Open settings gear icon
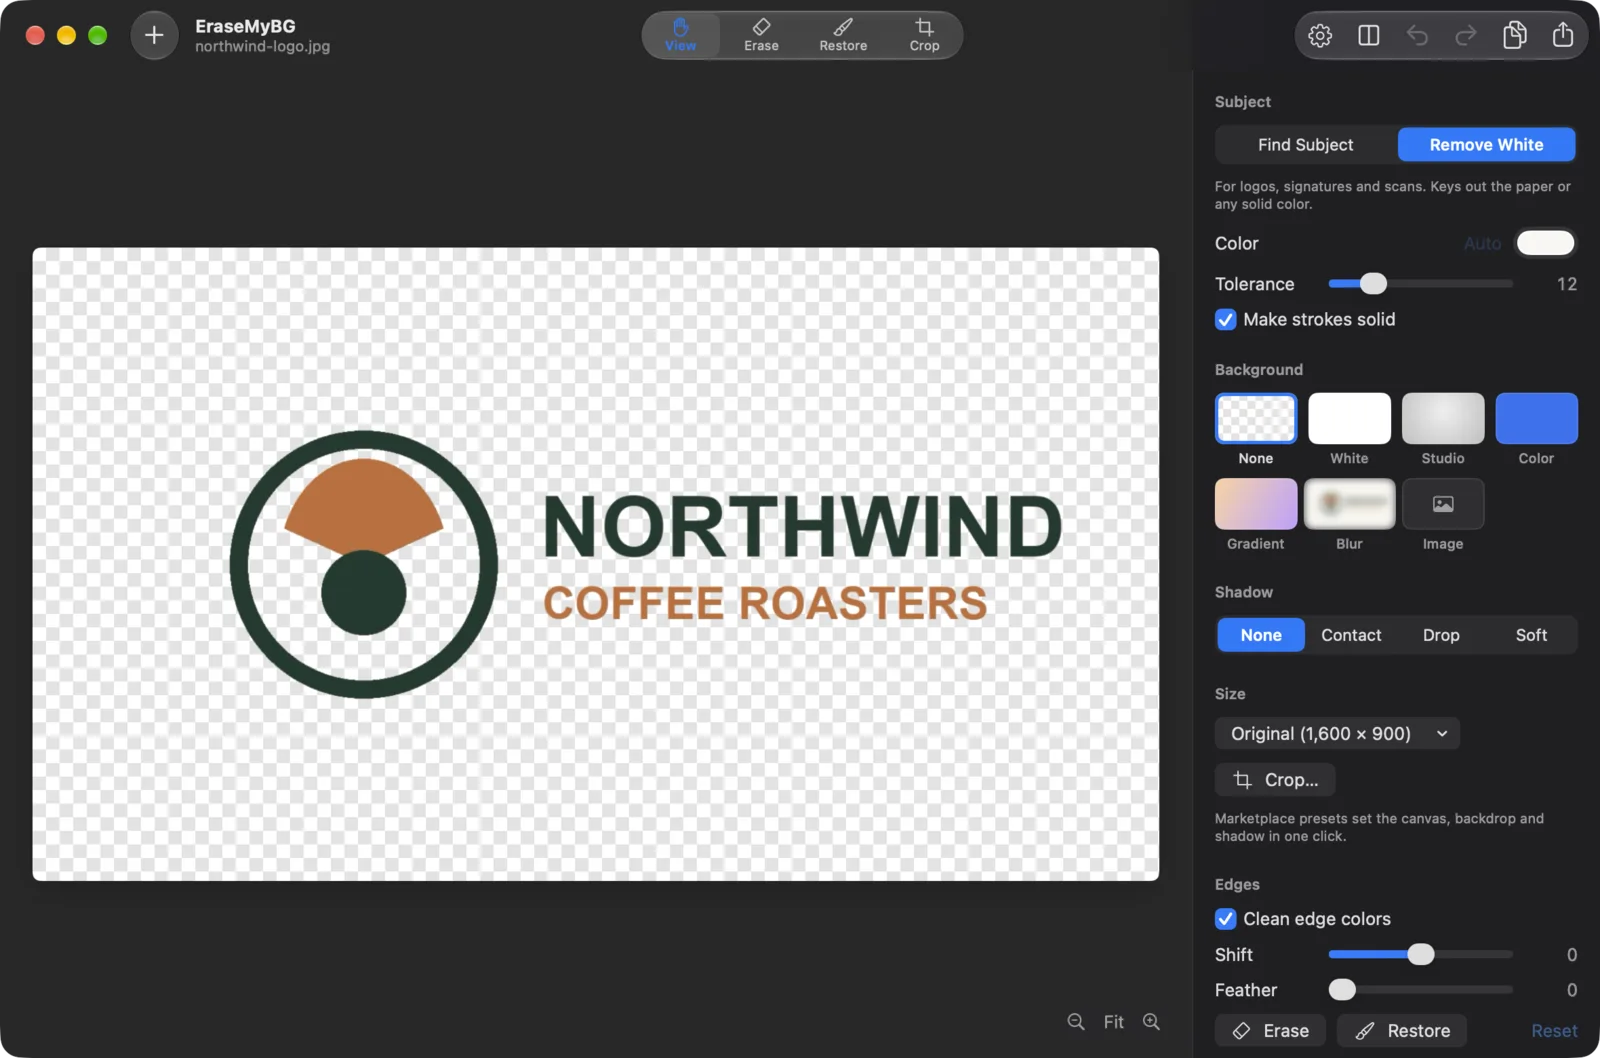This screenshot has height=1058, width=1600. (1320, 35)
